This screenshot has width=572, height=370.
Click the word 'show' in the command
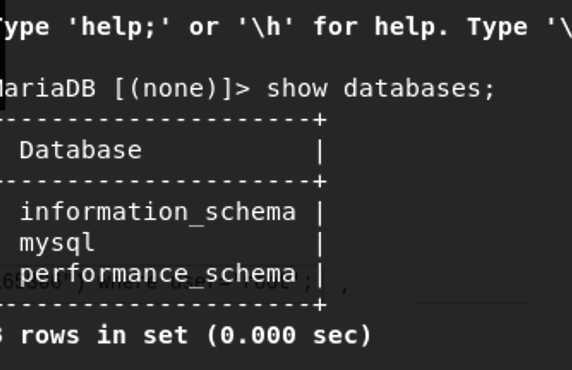tap(297, 89)
